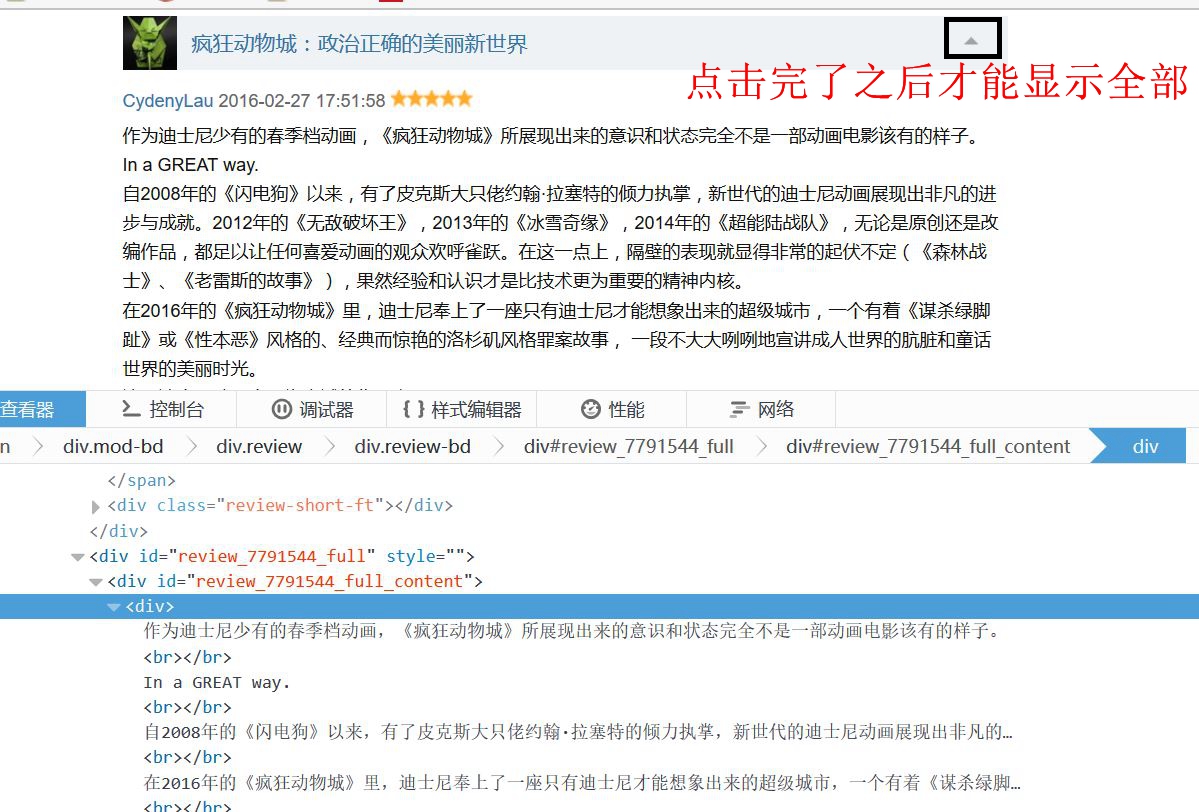Collapse the review with the up arrow
Image resolution: width=1199 pixels, height=812 pixels.
click(x=971, y=41)
